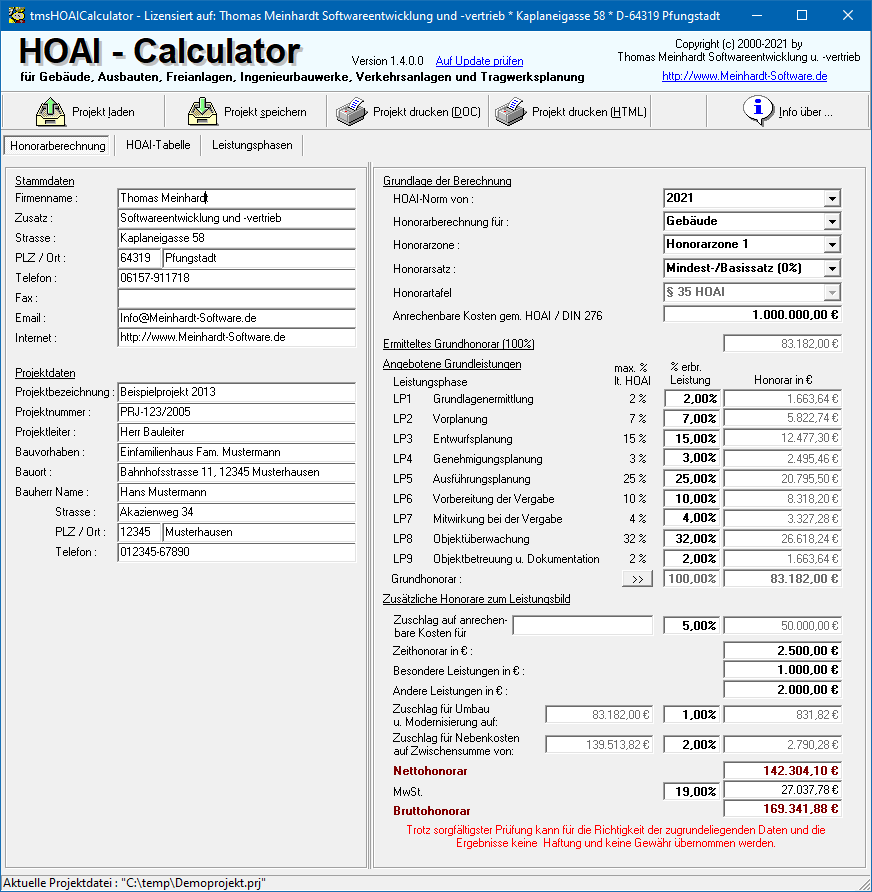Expand the HOAI-Norm von dropdown
872x892 pixels.
click(832, 198)
